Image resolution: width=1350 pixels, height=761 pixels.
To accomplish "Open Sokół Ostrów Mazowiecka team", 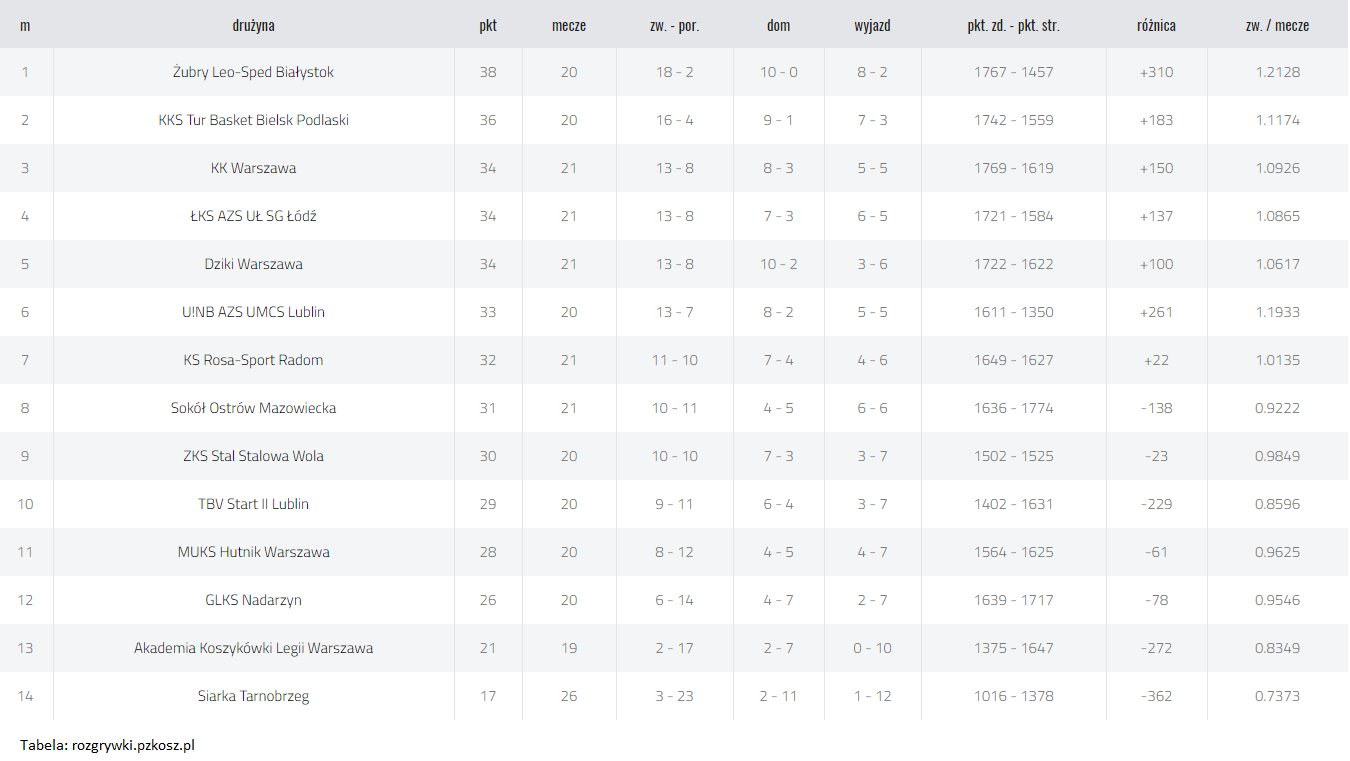I will 253,408.
